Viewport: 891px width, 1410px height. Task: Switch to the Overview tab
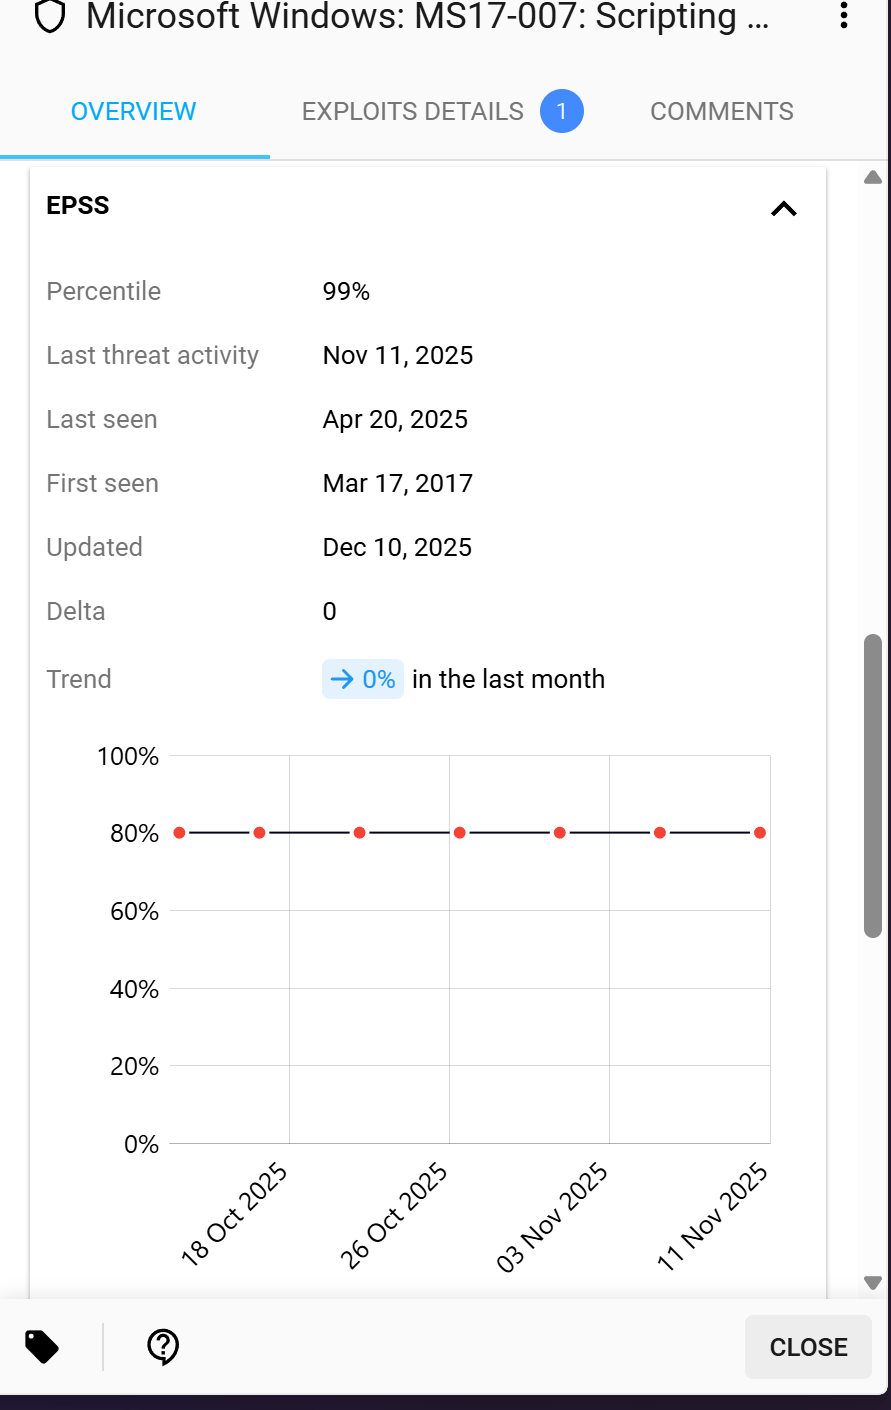click(133, 111)
